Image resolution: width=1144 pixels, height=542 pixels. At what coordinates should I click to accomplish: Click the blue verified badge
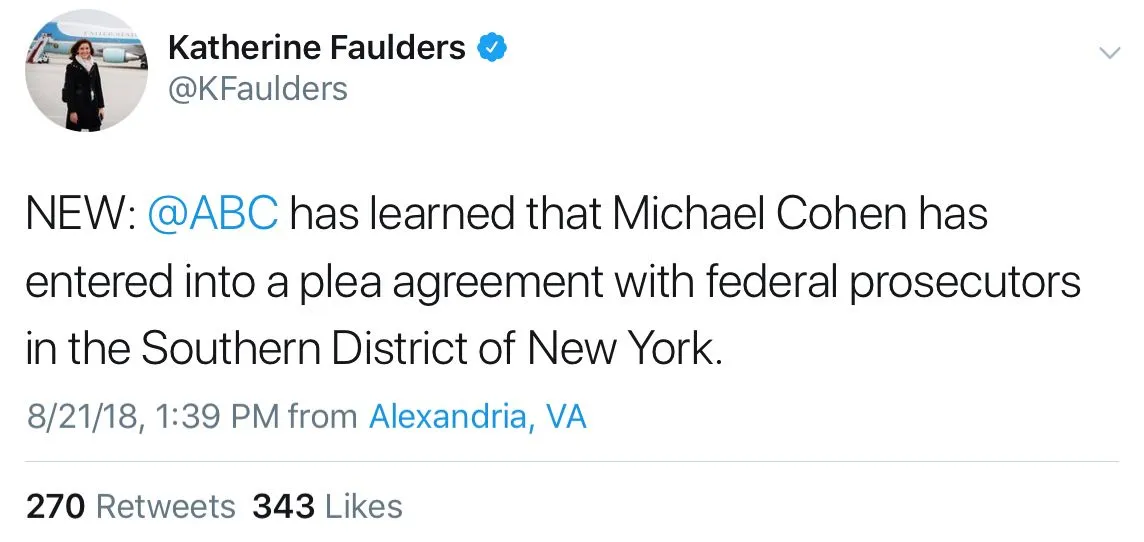(493, 47)
